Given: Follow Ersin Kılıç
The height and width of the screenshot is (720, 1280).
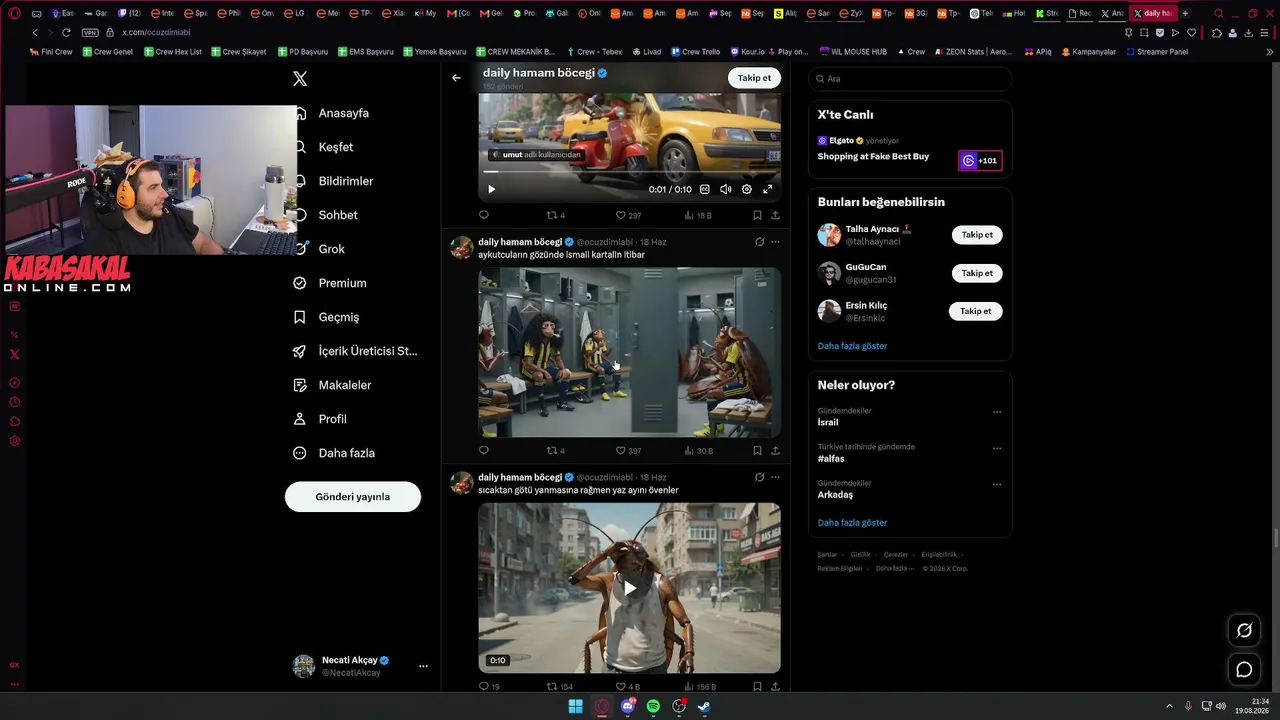Looking at the screenshot, I should (976, 311).
